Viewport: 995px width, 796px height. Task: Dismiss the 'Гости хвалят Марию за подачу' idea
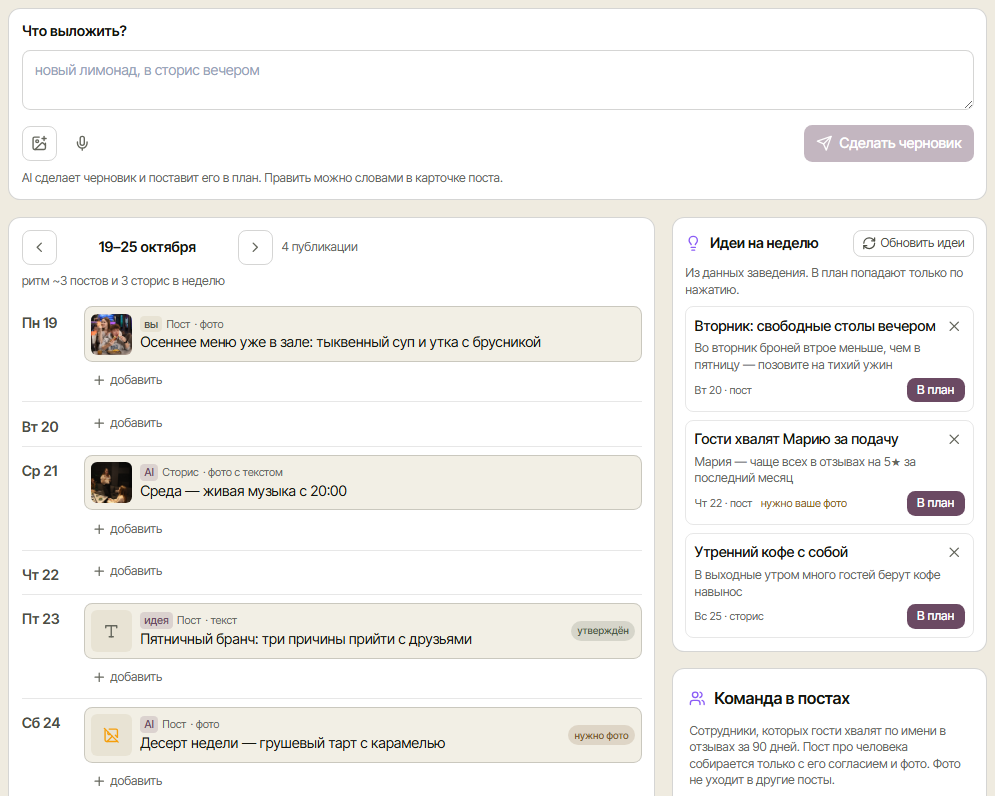954,439
